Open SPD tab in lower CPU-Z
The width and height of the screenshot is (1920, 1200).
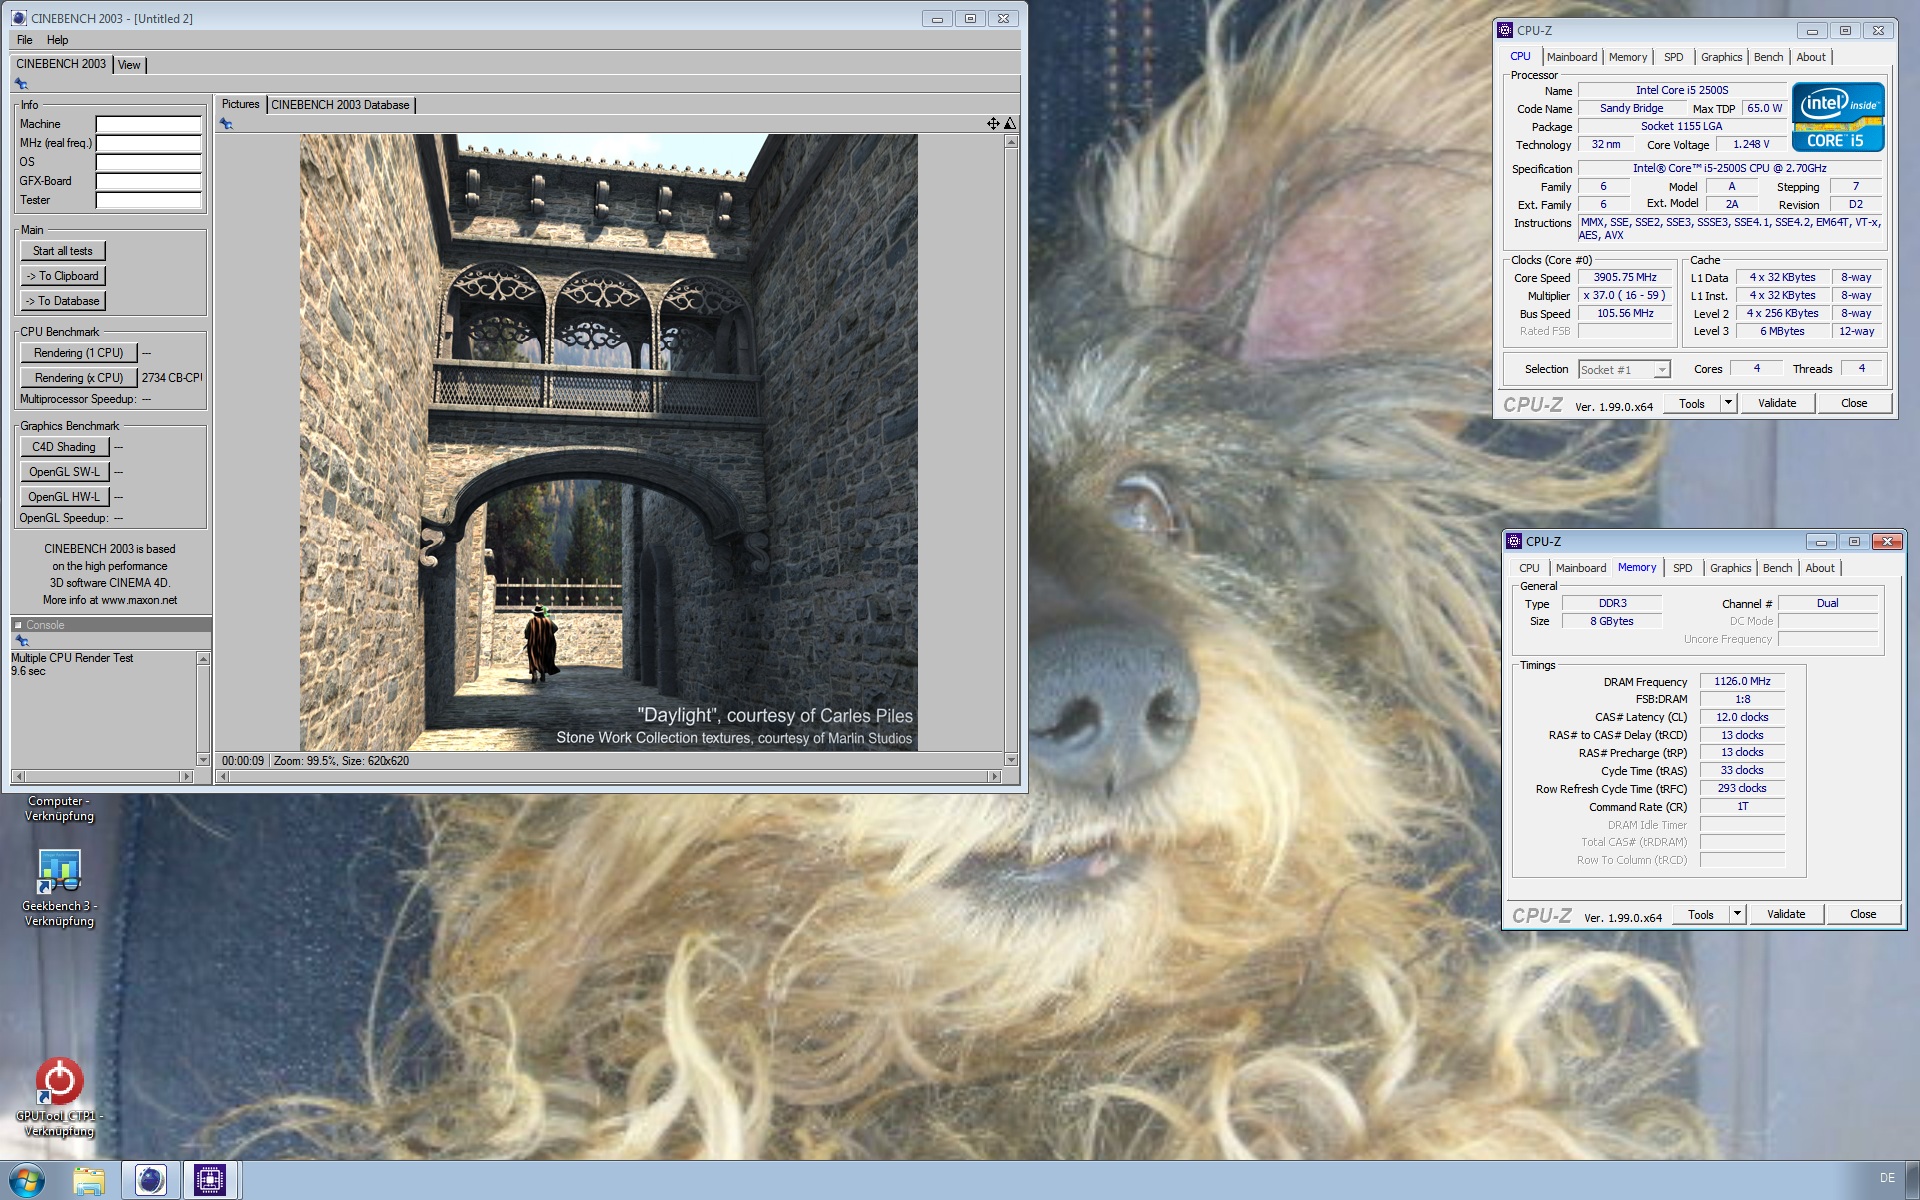[1683, 568]
